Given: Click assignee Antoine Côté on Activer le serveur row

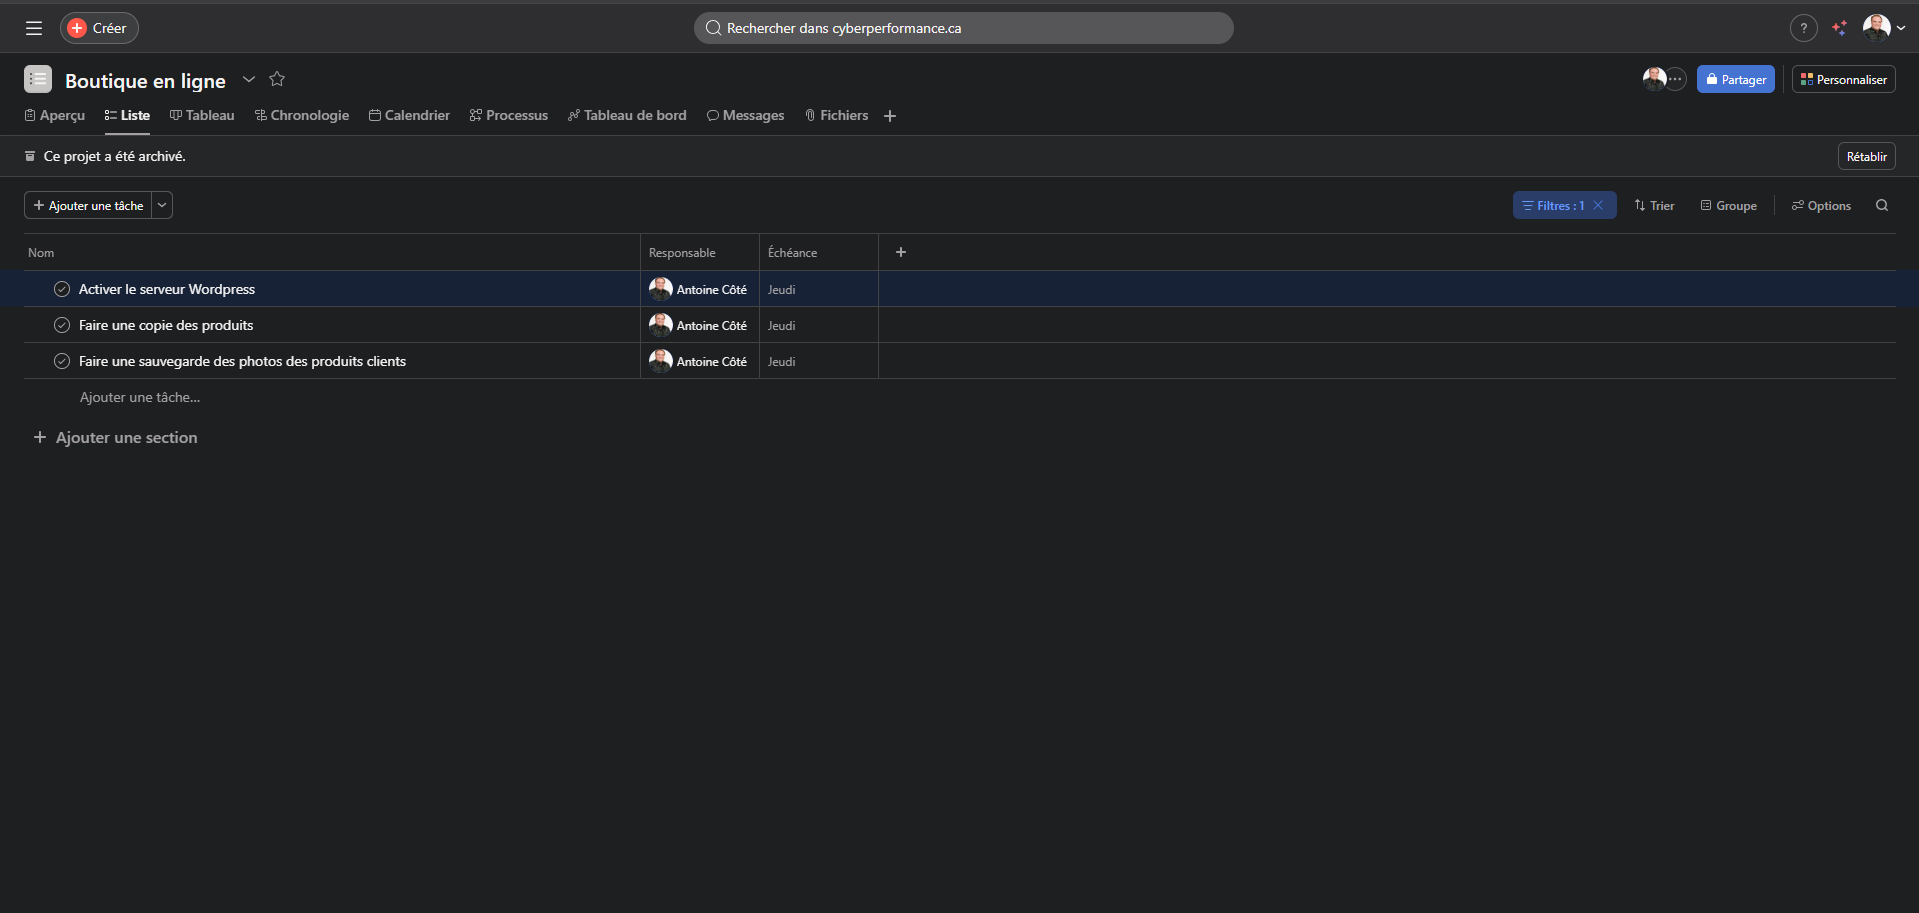Looking at the screenshot, I should pyautogui.click(x=698, y=289).
